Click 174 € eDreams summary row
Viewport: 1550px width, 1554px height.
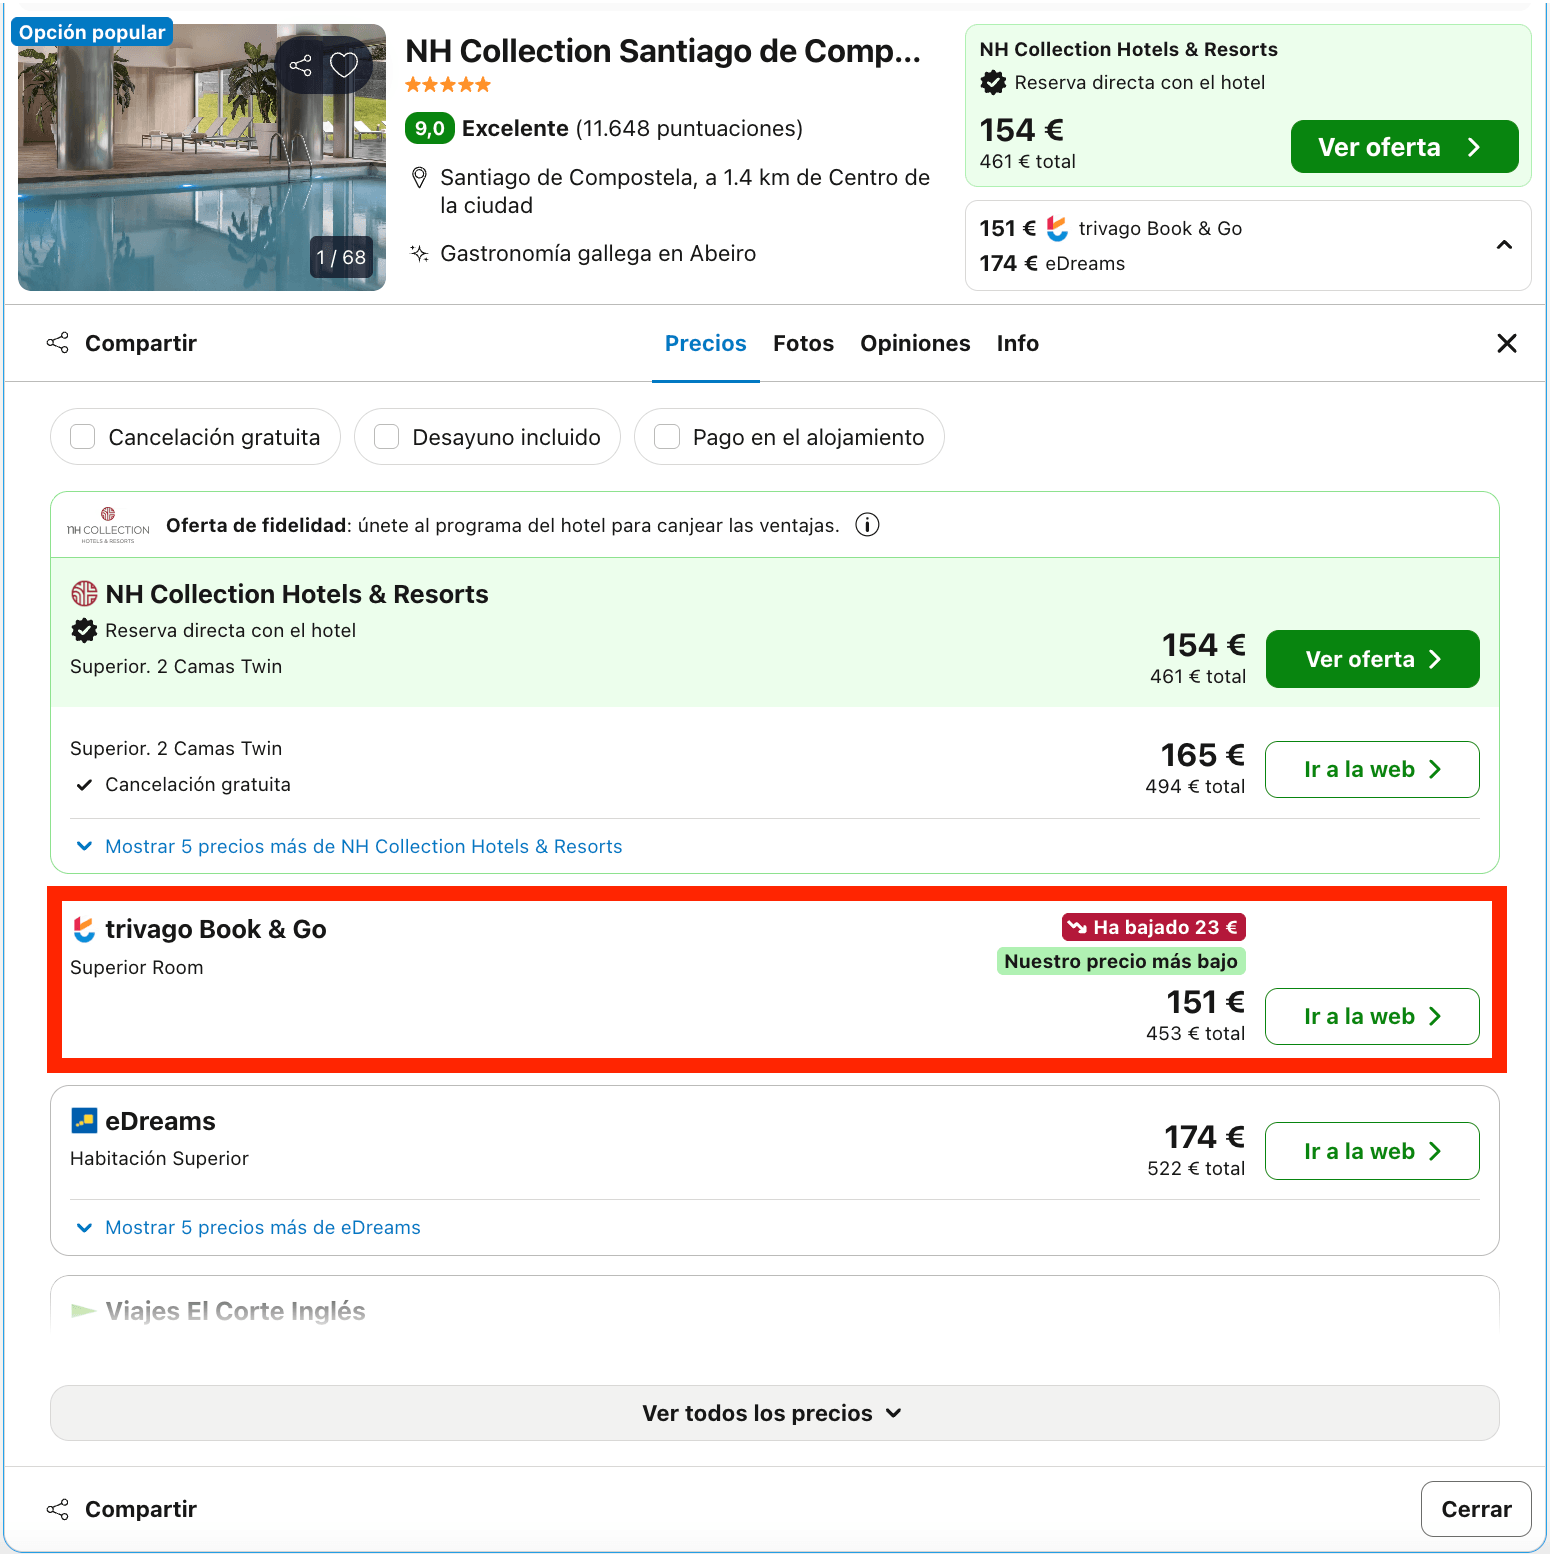click(1052, 264)
